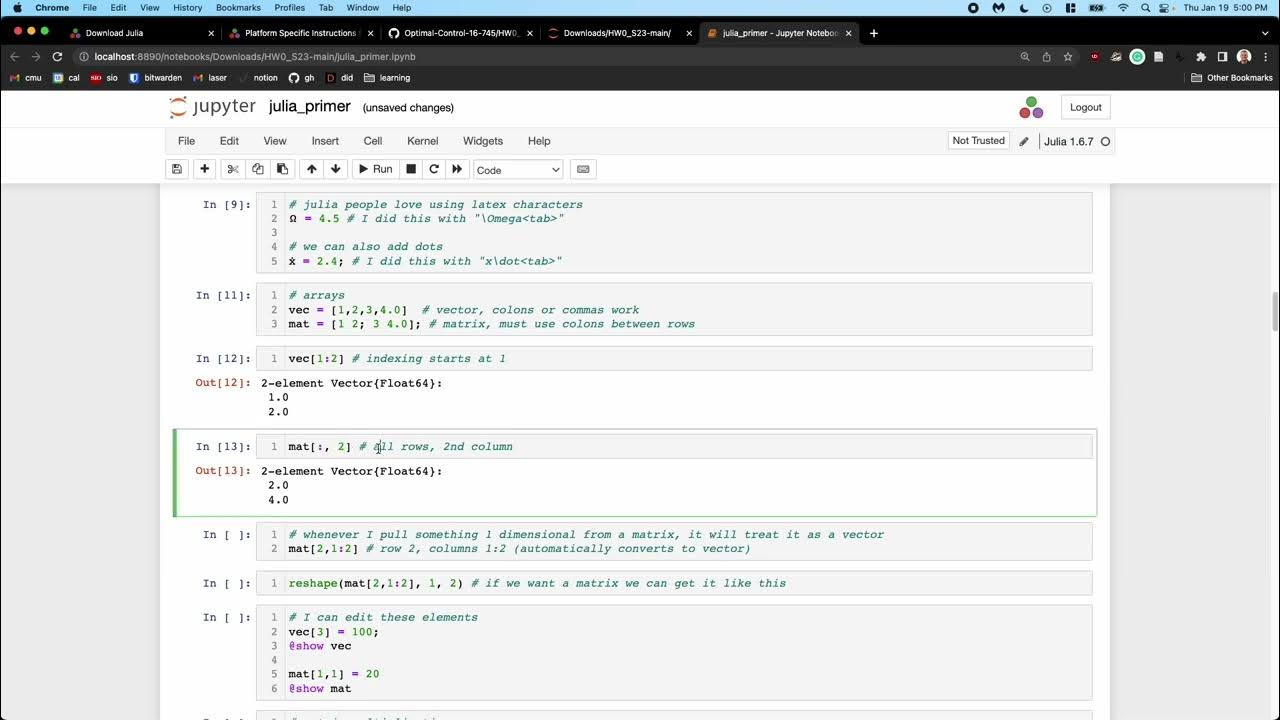Restart the kernel with the circular arrow icon
Viewport: 1280px width, 720px height.
(434, 169)
